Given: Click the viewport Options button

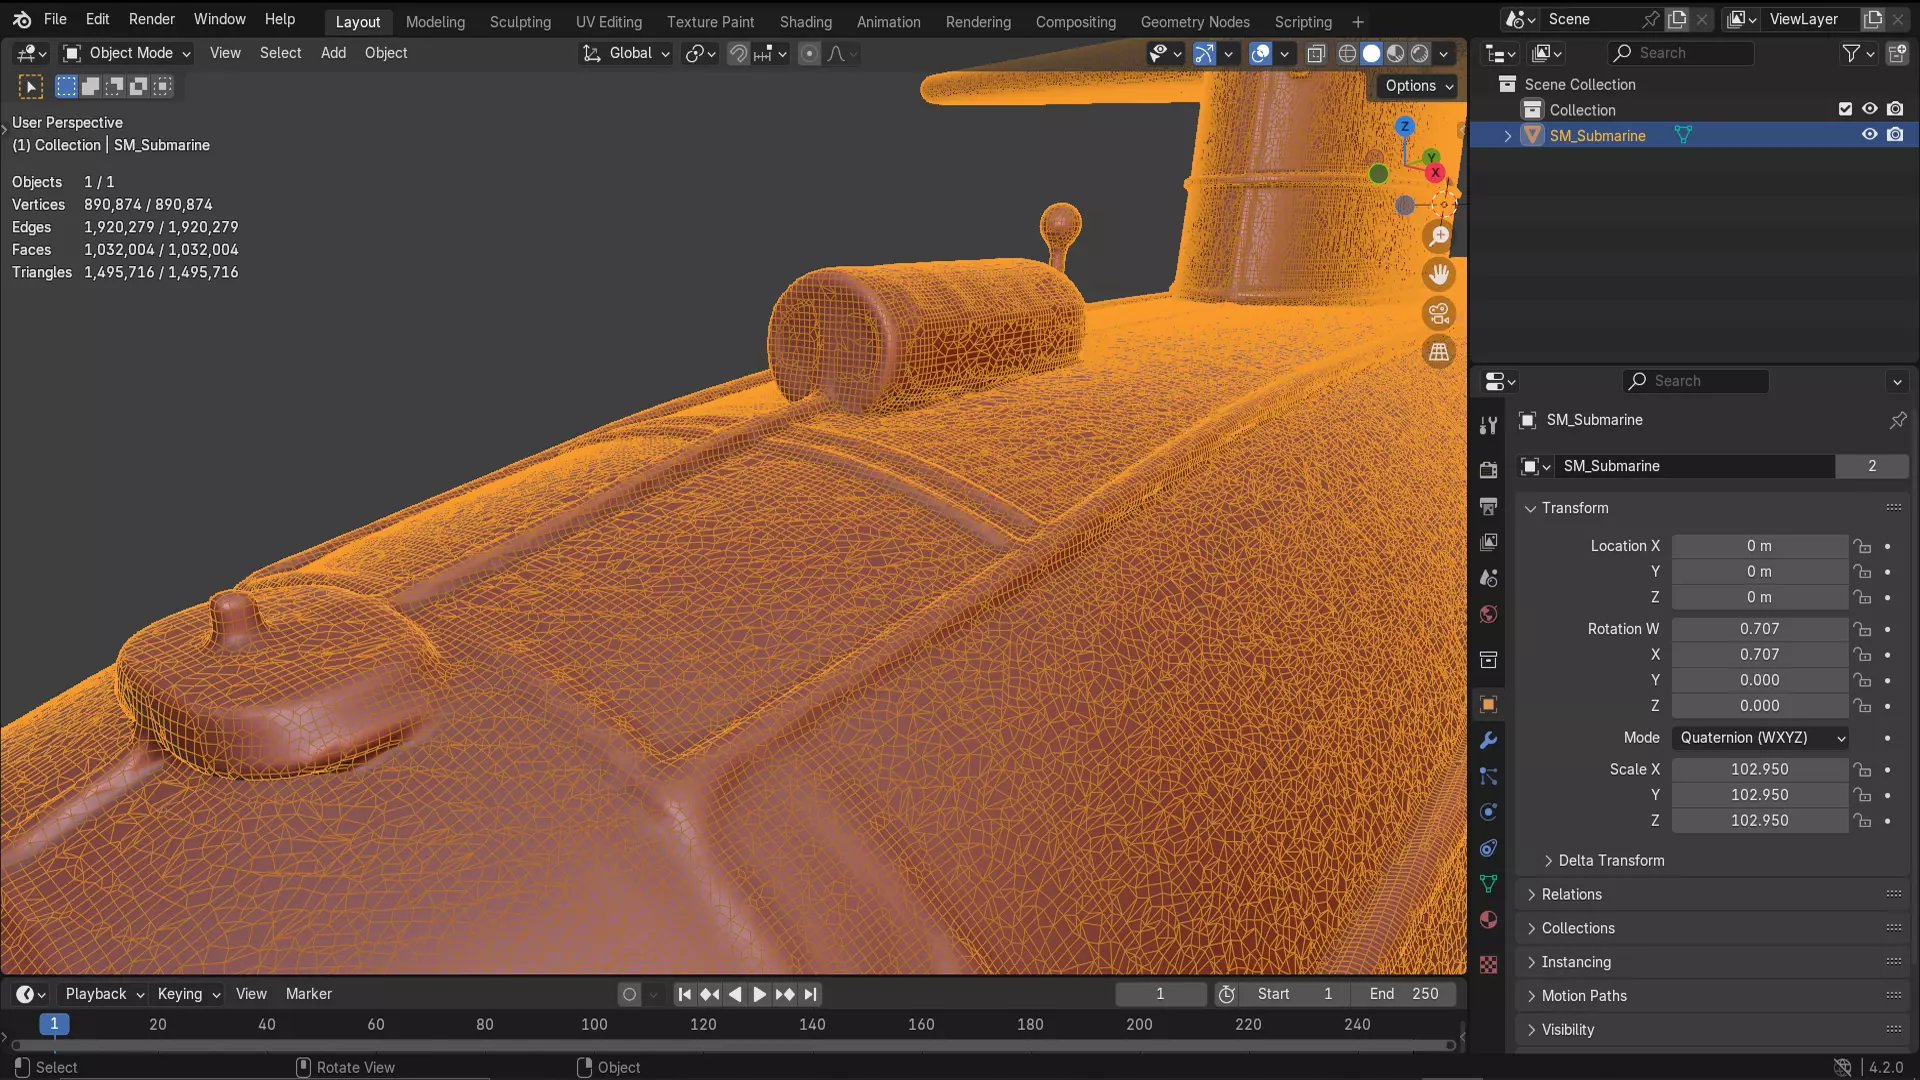Looking at the screenshot, I should [x=1418, y=86].
